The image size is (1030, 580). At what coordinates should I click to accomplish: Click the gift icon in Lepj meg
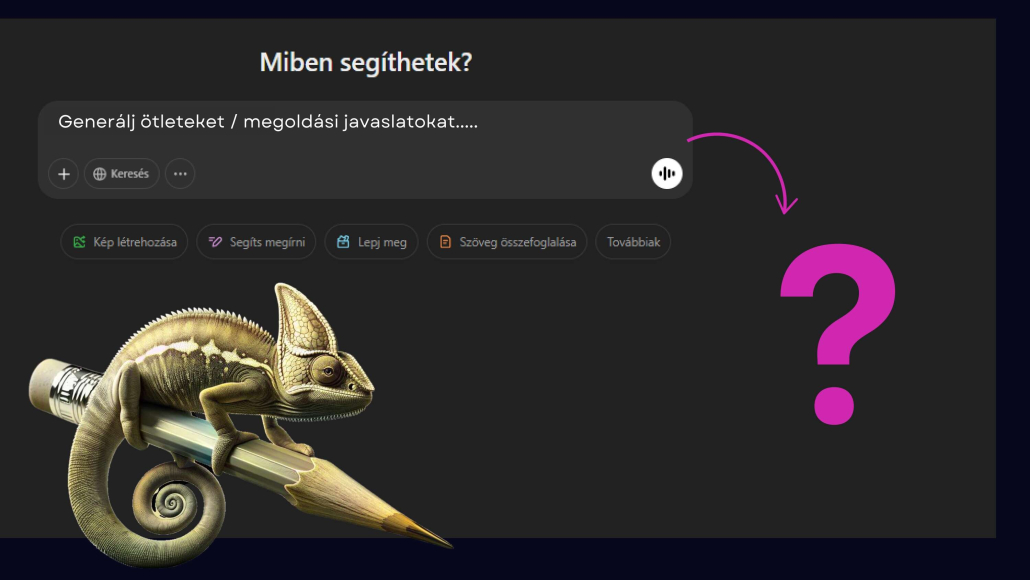pyautogui.click(x=343, y=242)
